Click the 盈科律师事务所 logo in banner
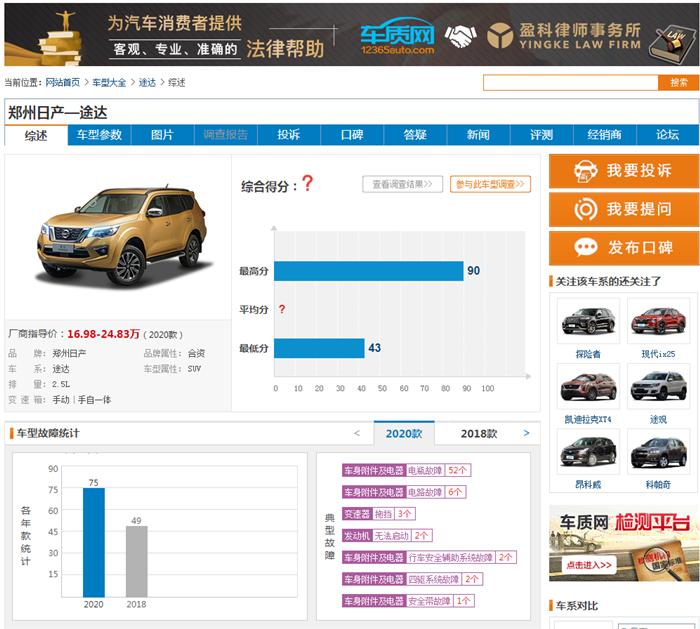Image resolution: width=700 pixels, height=629 pixels. tap(564, 36)
